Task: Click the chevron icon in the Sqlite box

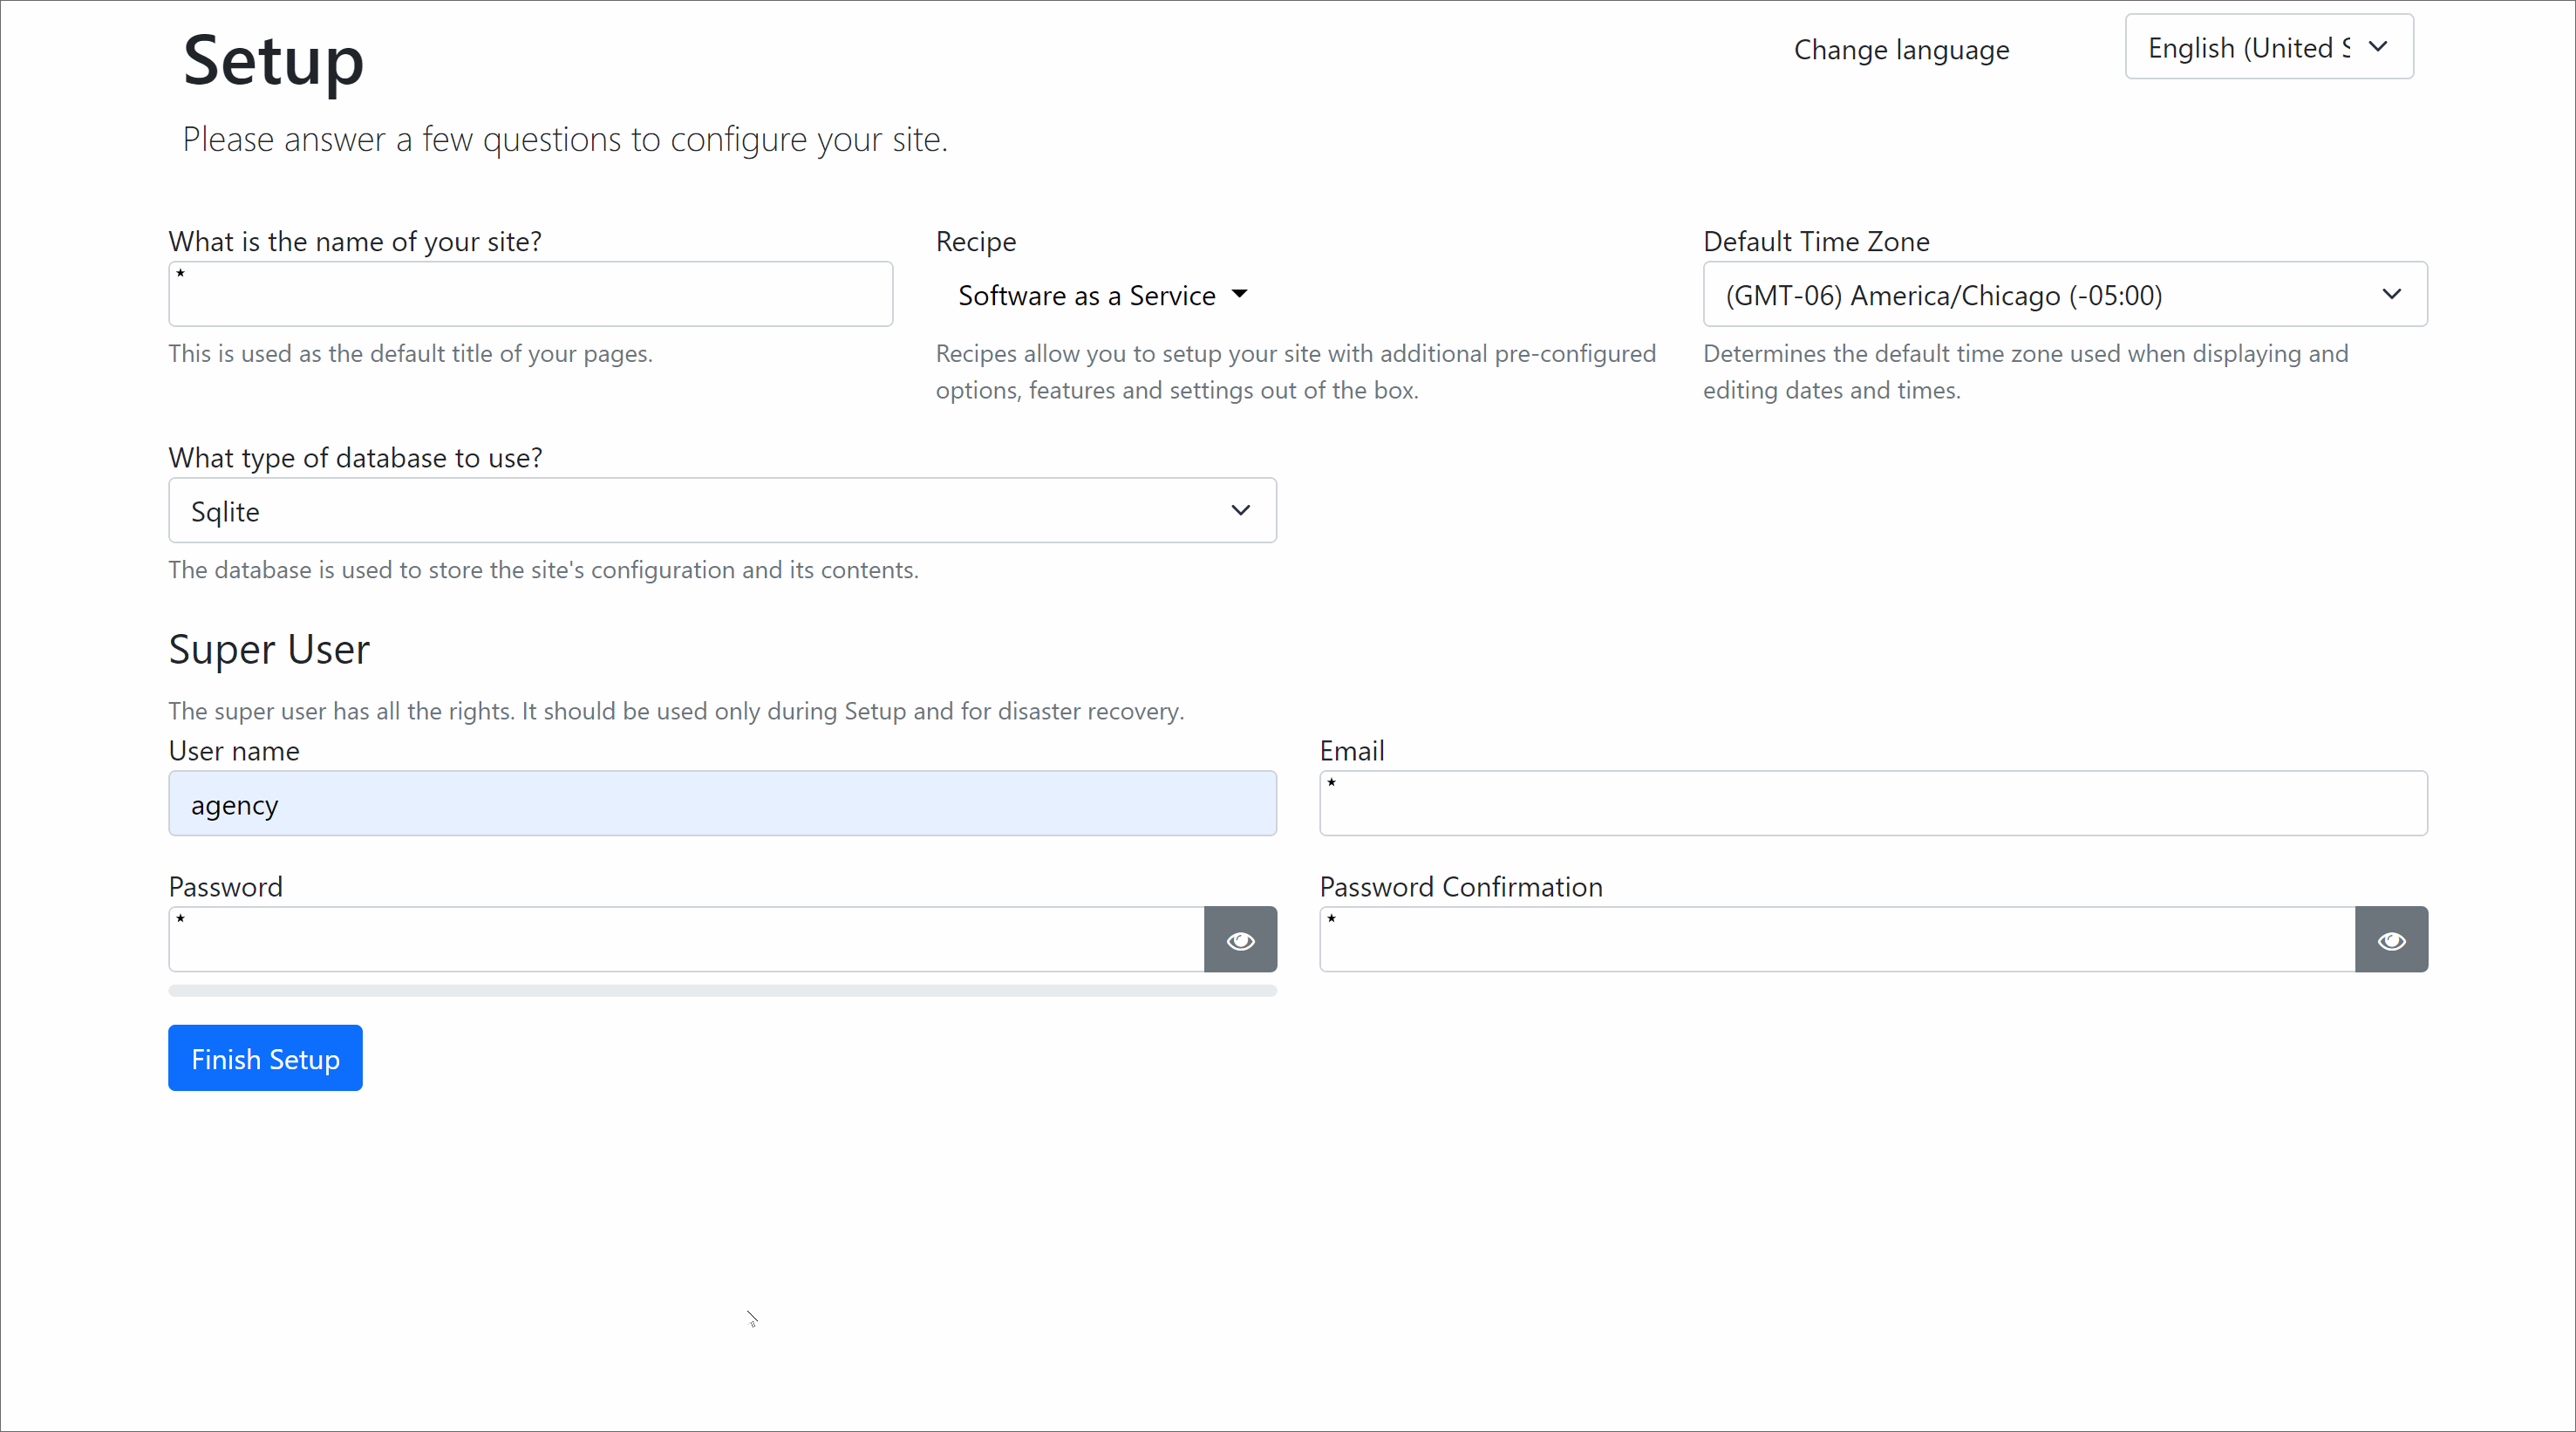Action: point(1240,510)
